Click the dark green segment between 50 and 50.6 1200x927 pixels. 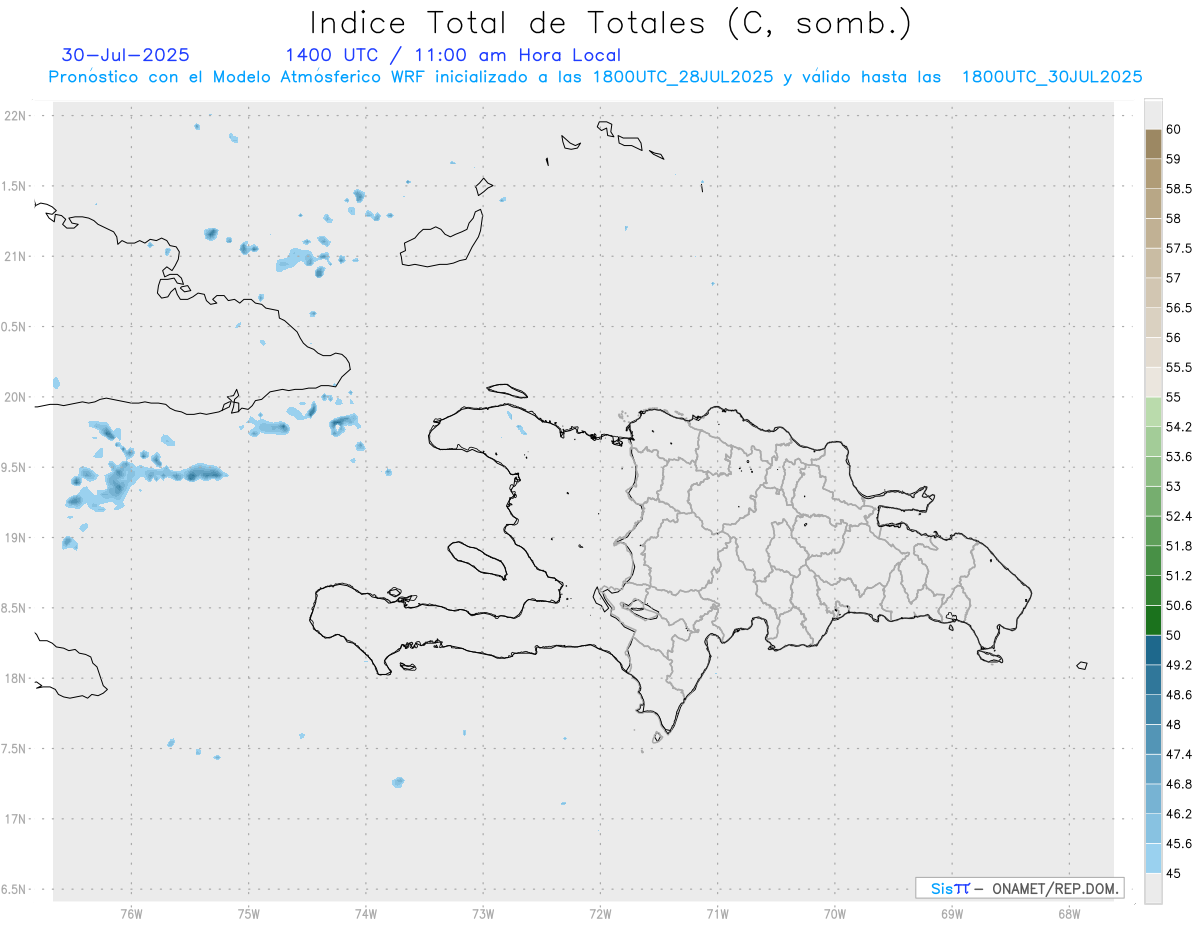coord(1153,620)
